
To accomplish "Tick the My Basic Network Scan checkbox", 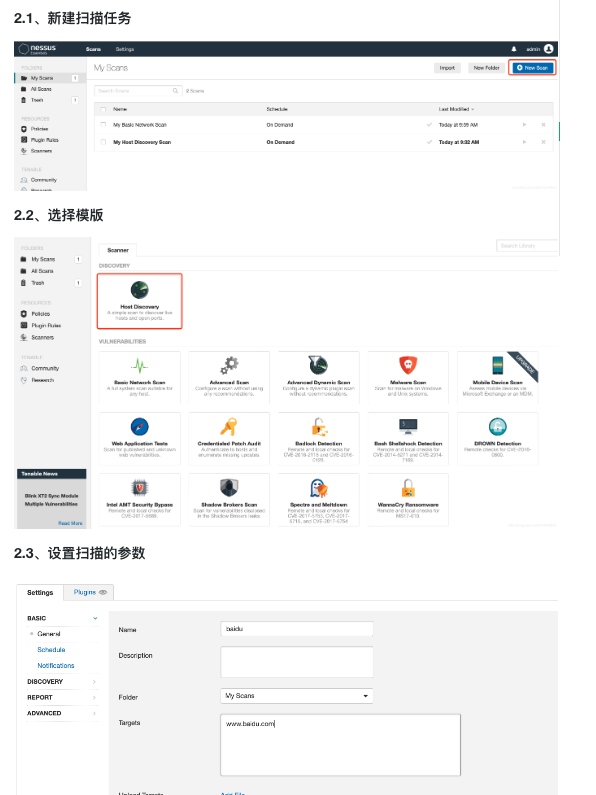I will click(103, 125).
